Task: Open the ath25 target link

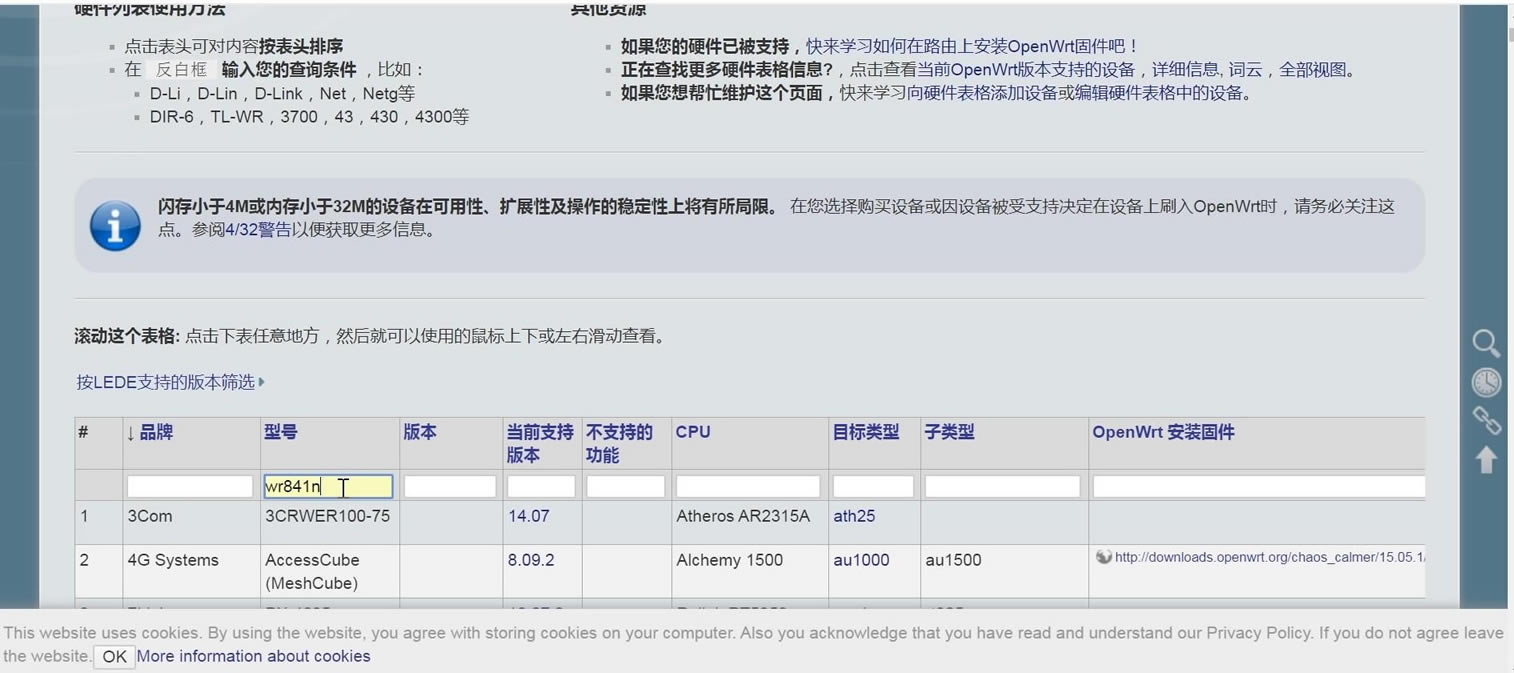Action: [854, 516]
